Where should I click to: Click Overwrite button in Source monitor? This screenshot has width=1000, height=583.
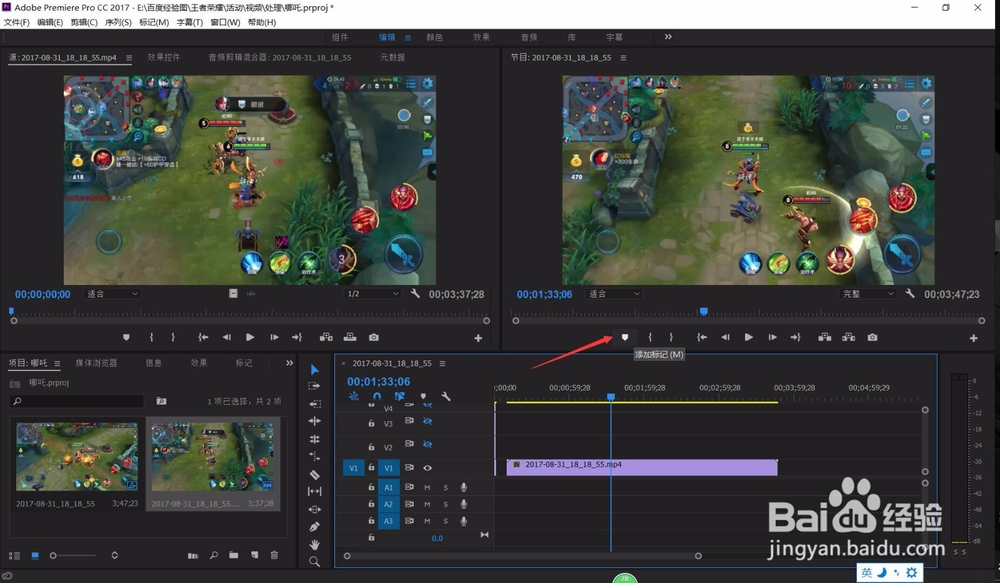click(350, 337)
